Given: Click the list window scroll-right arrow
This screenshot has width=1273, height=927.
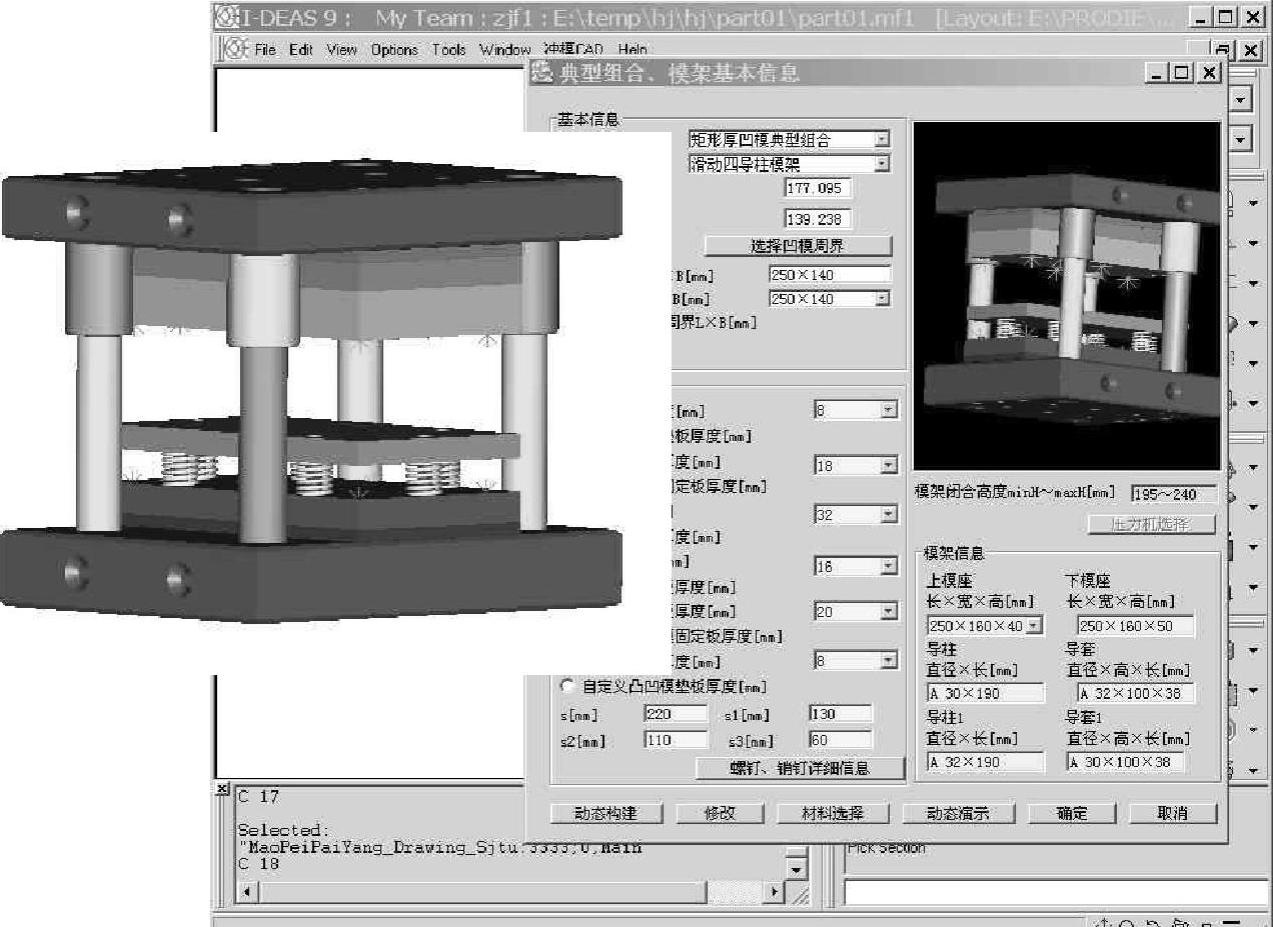Looking at the screenshot, I should pyautogui.click(x=775, y=890).
